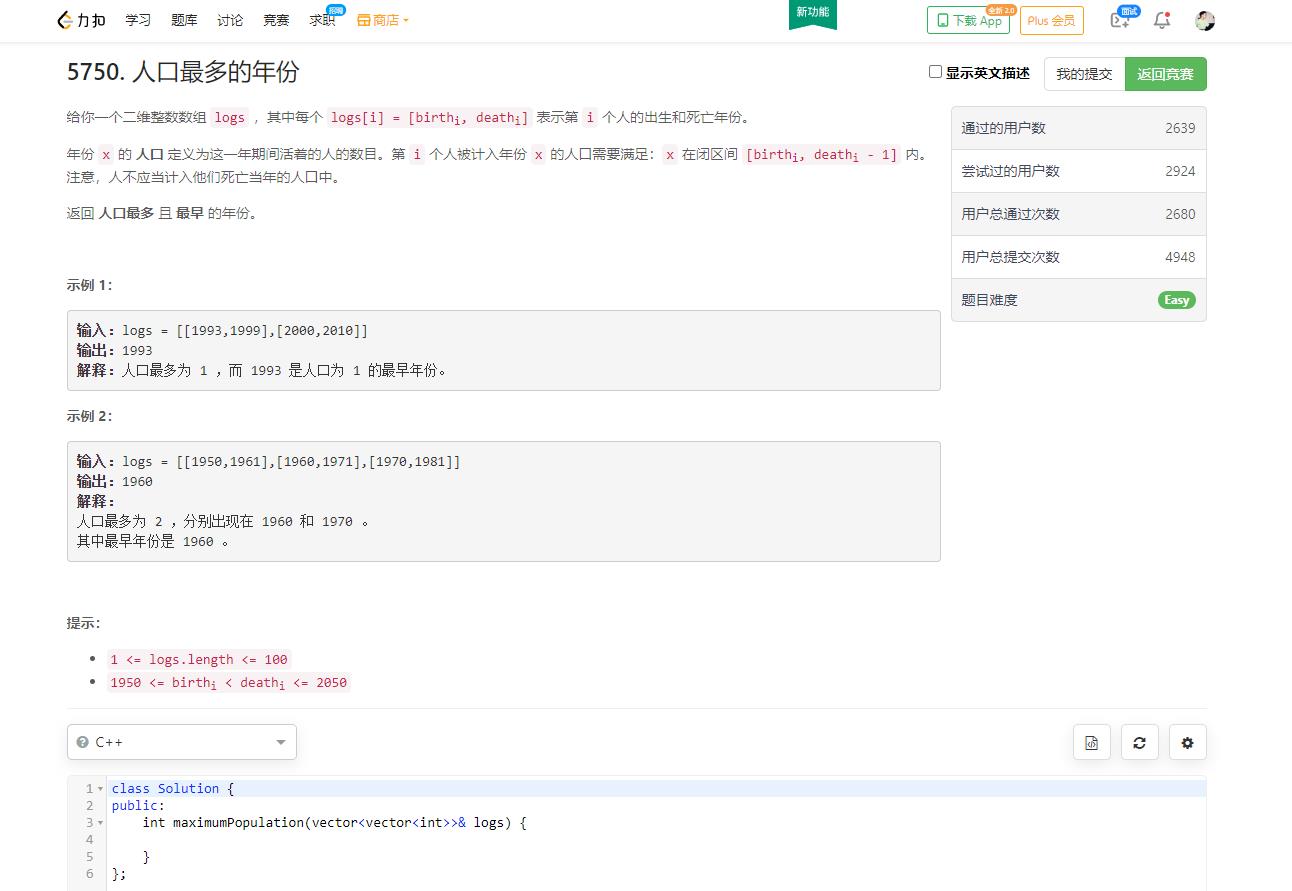Click the 用户总通过次数 row
The height and width of the screenshot is (891, 1292).
pyautogui.click(x=1079, y=214)
